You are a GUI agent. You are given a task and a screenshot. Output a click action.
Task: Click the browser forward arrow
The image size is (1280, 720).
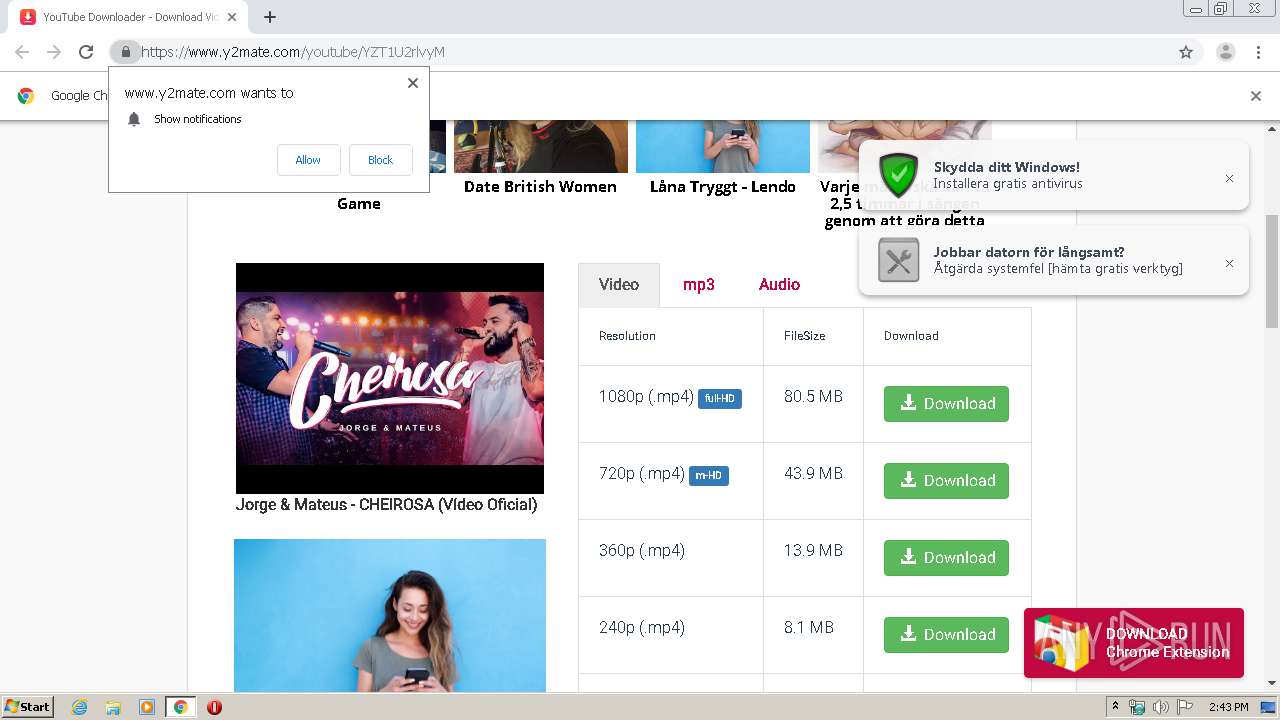tap(54, 52)
